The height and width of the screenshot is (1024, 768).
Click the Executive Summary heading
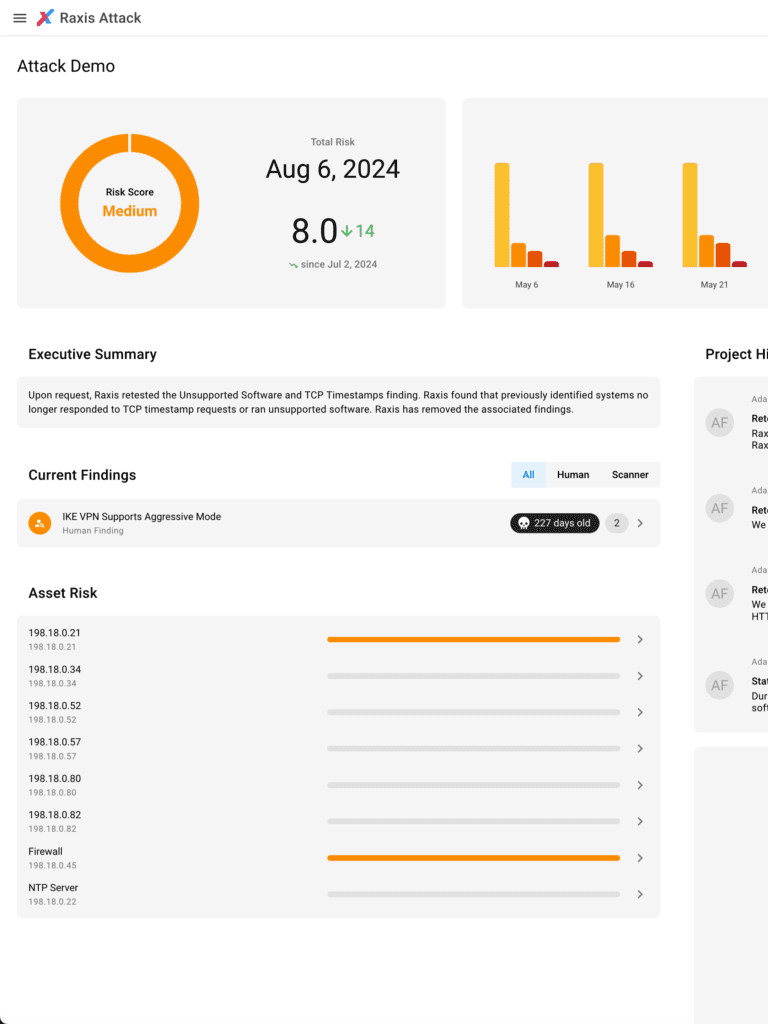click(93, 354)
